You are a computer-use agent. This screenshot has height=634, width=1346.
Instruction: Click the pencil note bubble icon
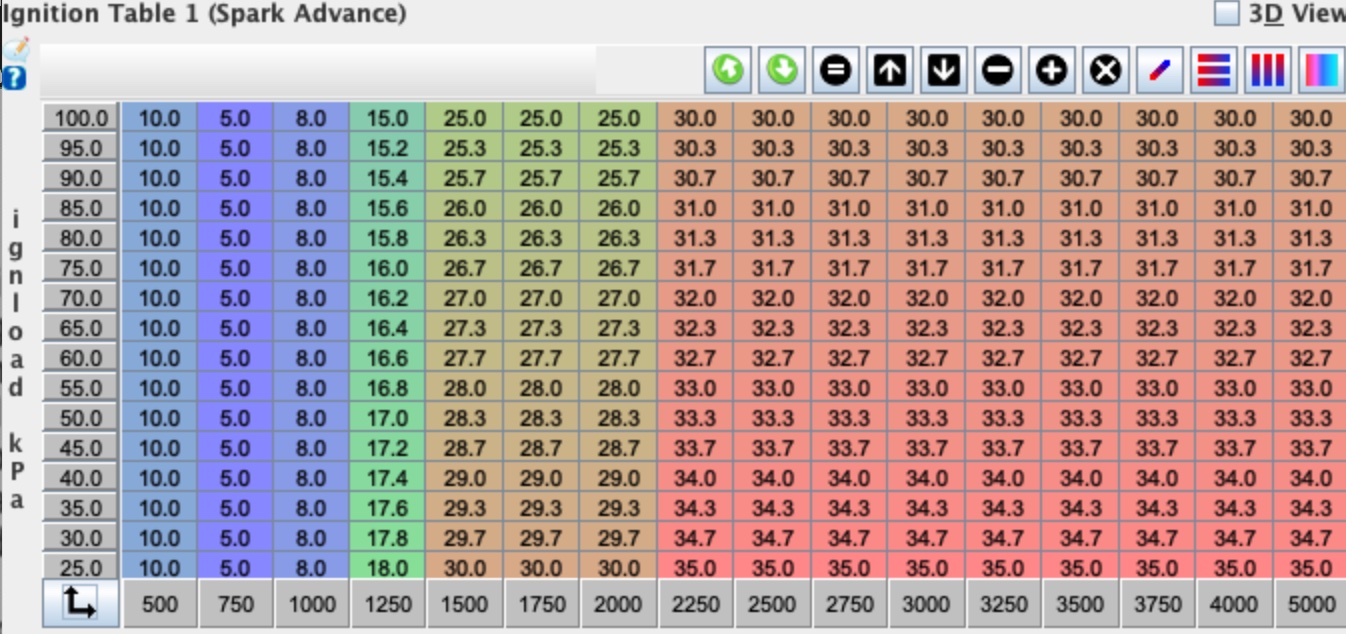tap(16, 50)
